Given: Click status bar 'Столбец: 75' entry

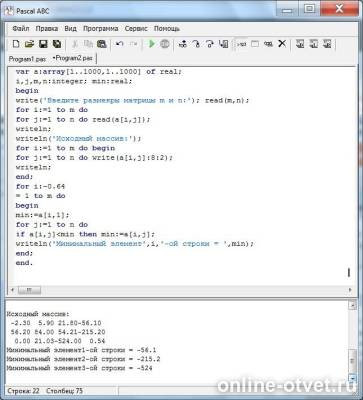Looking at the screenshot, I should [x=64, y=391].
